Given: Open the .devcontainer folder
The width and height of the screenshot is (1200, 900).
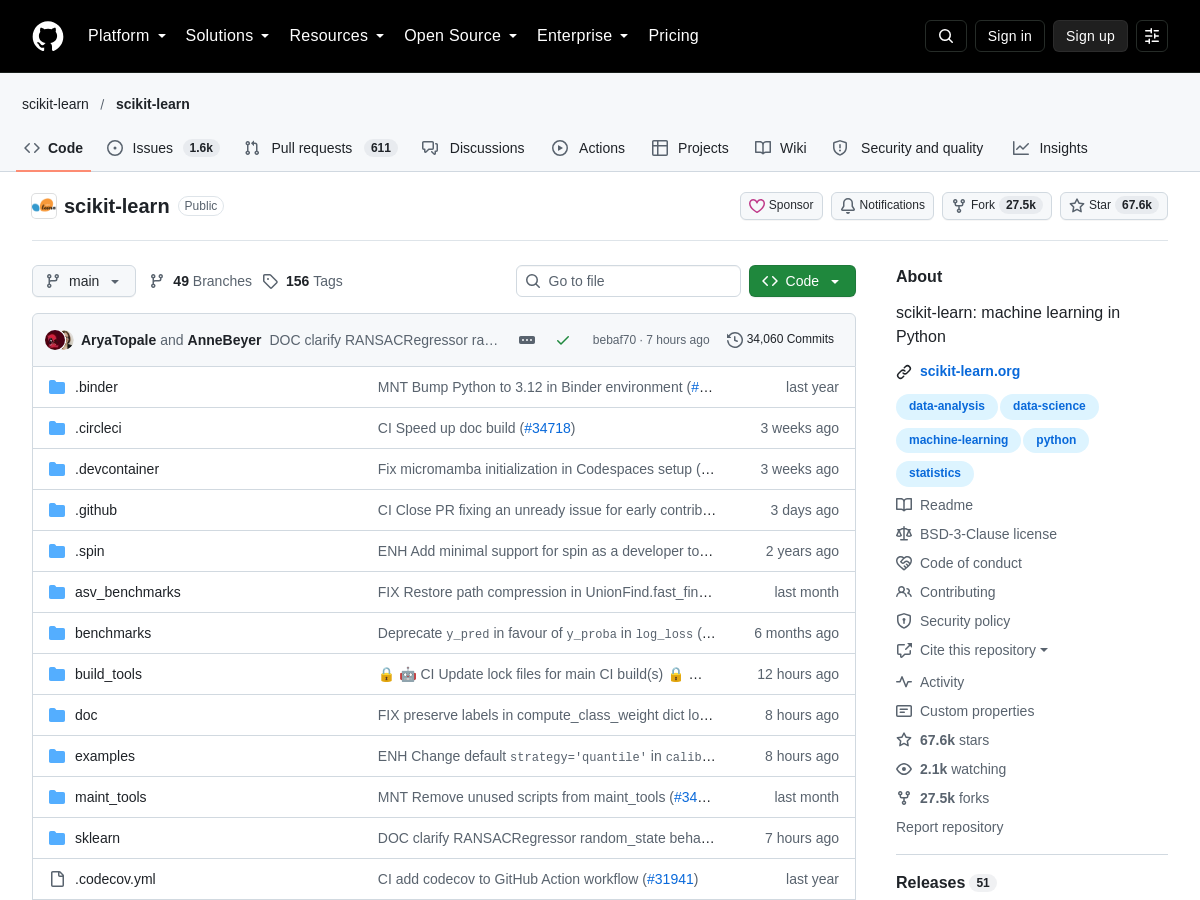Looking at the screenshot, I should tap(117, 469).
